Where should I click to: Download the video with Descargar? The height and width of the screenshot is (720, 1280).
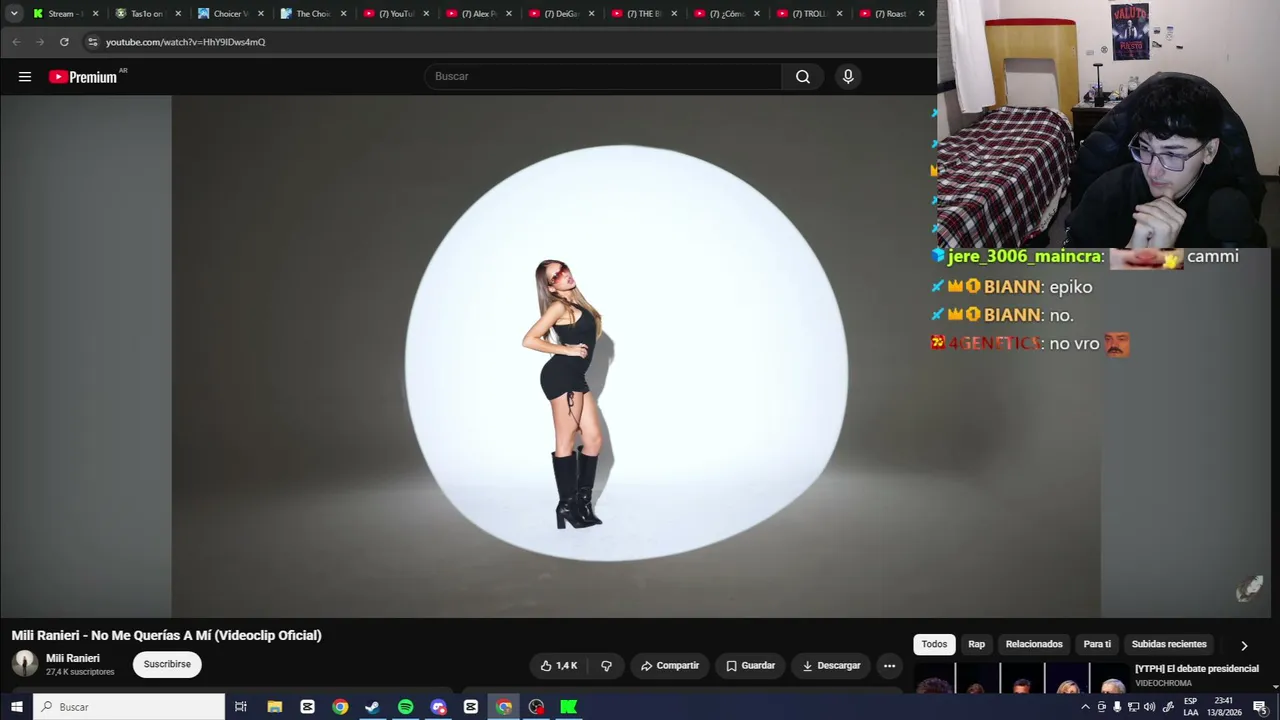coord(831,666)
